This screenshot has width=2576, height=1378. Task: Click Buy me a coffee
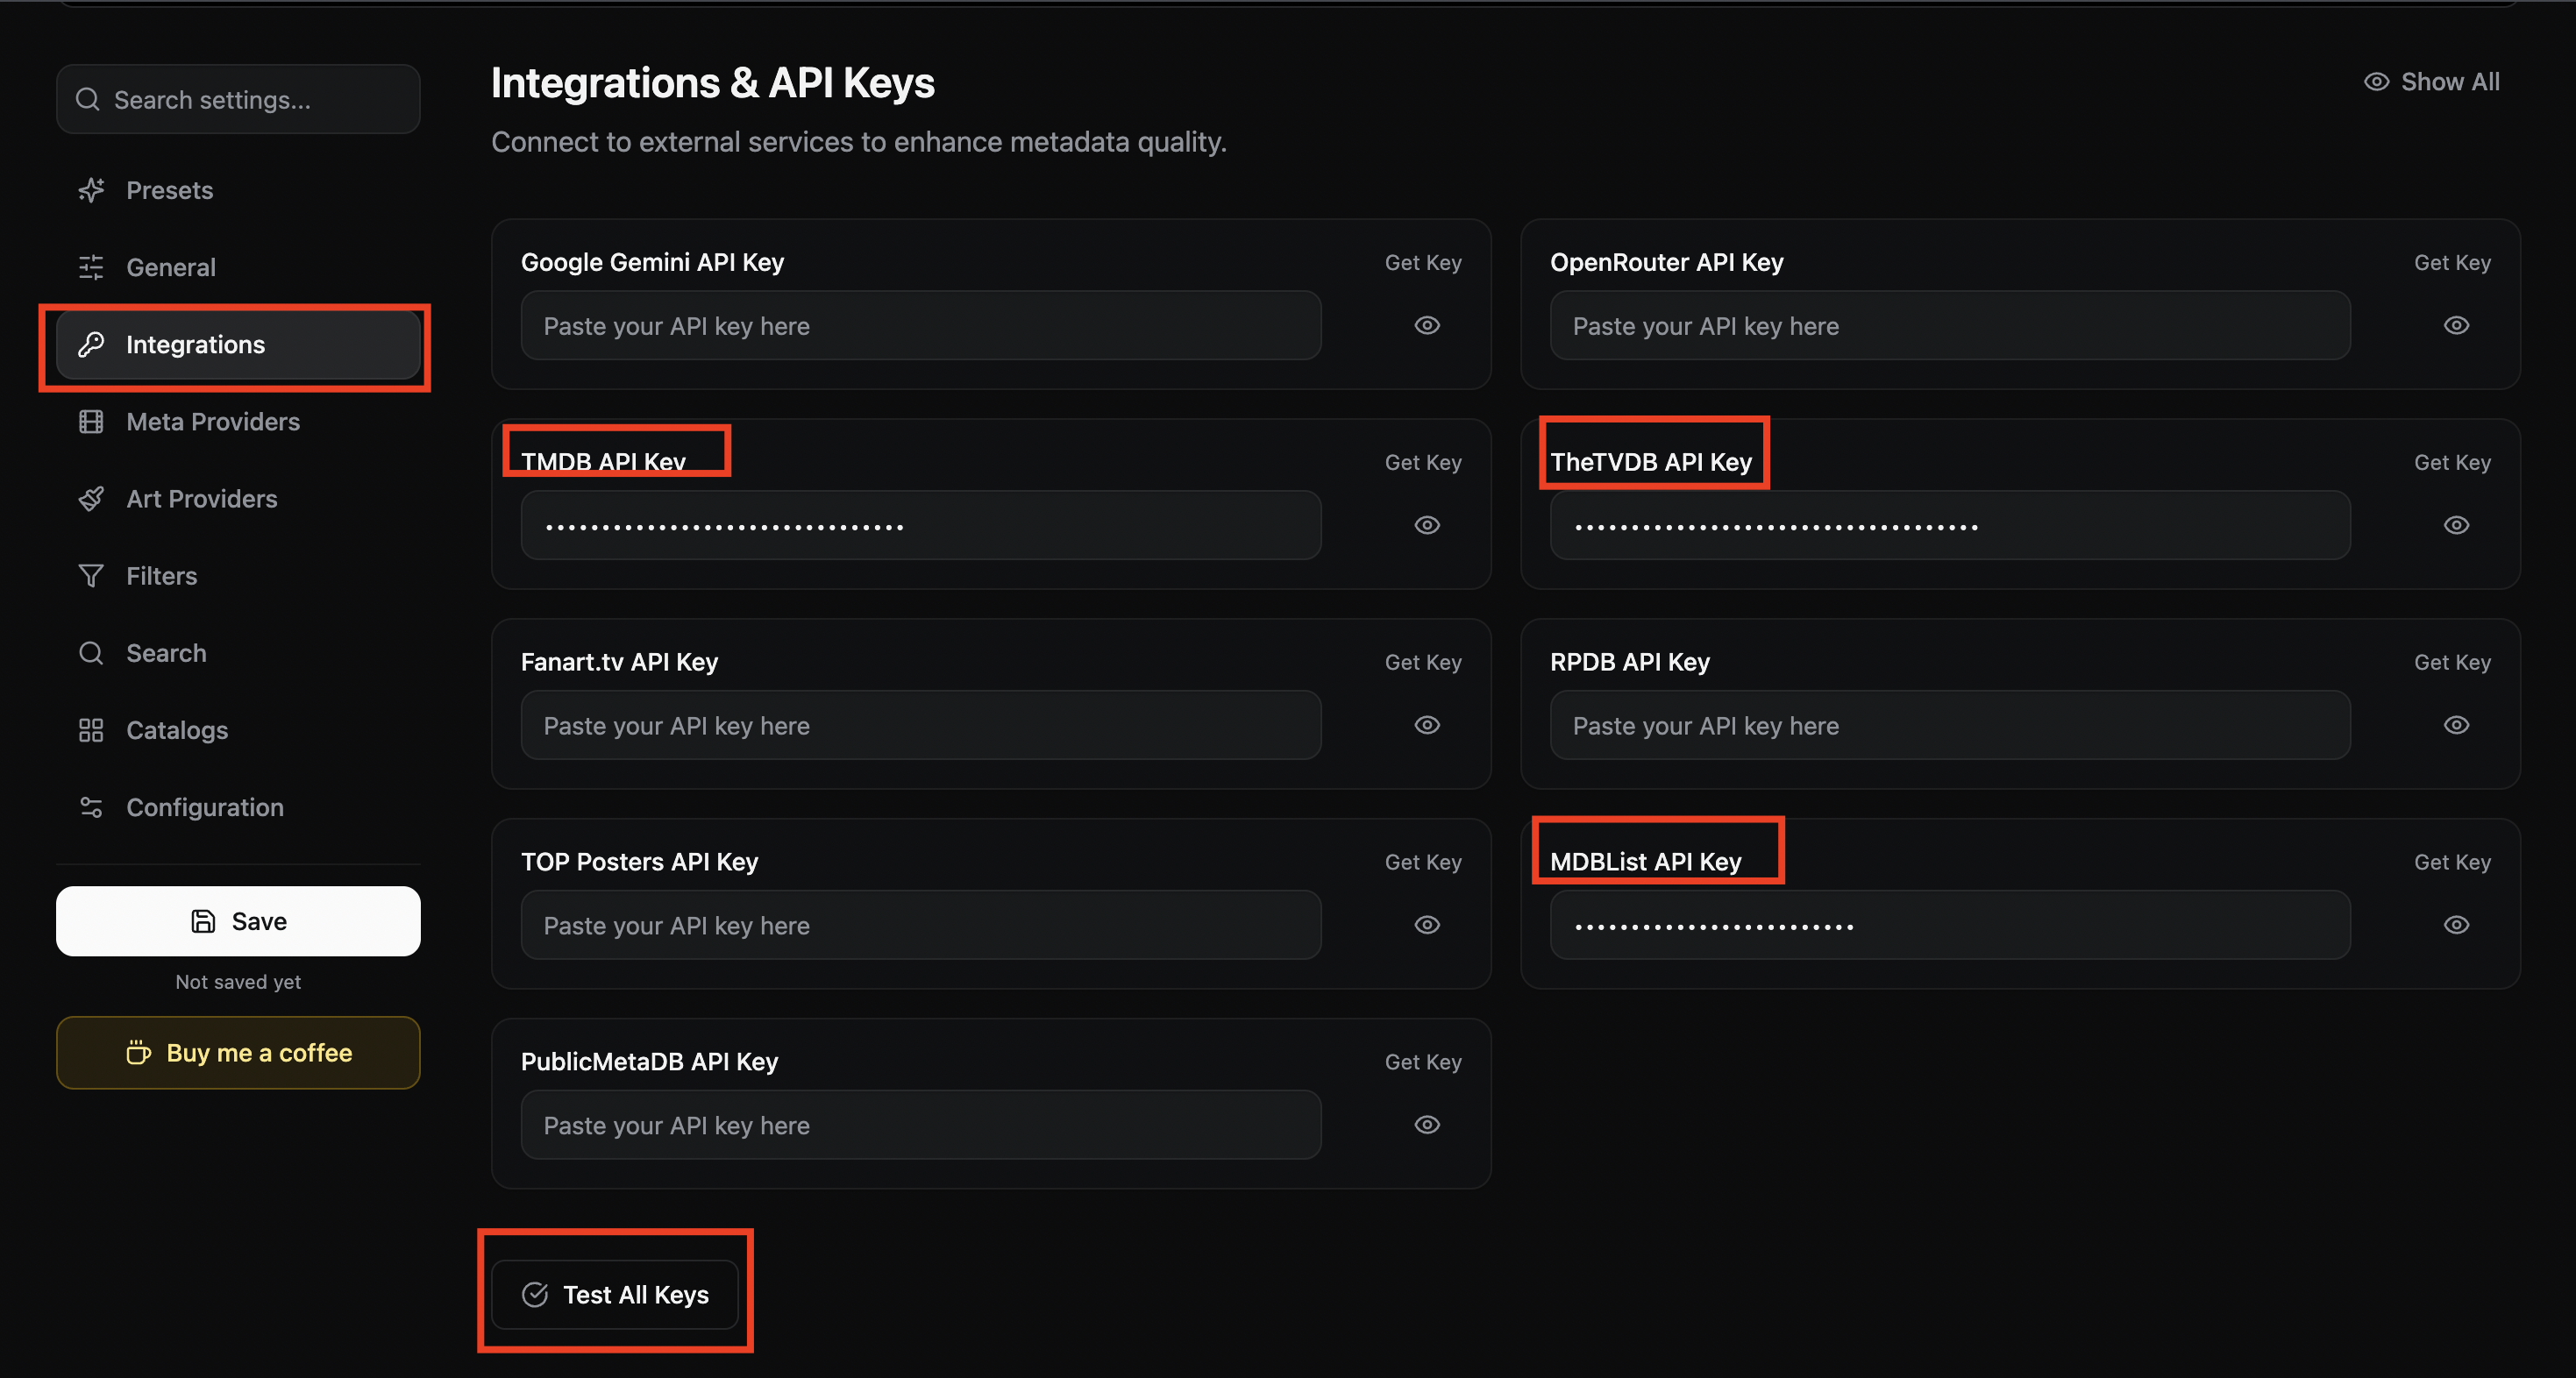[x=238, y=1052]
